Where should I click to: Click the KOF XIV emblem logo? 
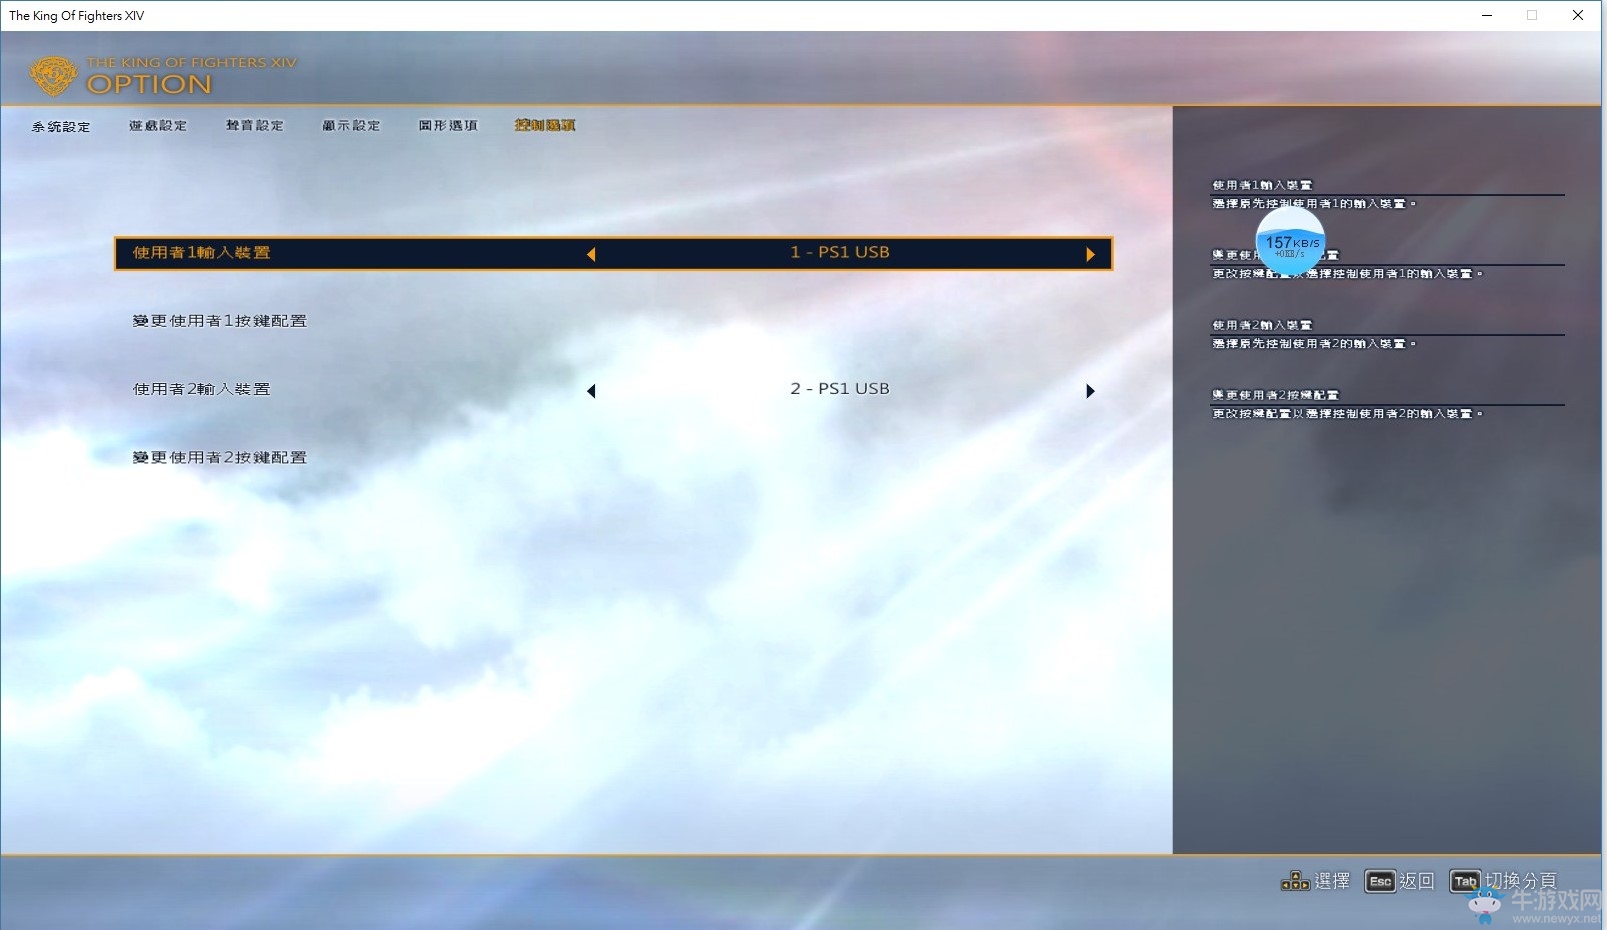[53, 76]
